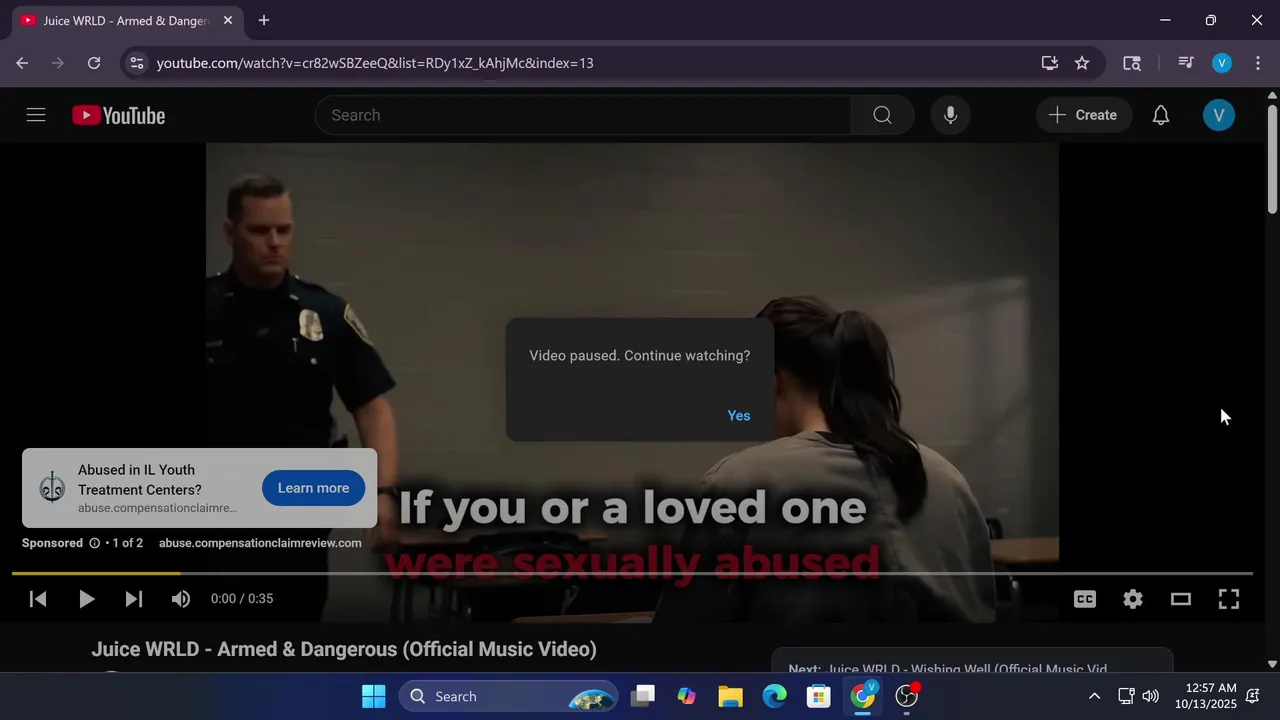Viewport: 1280px width, 720px height.
Task: Open the Windows Start menu
Action: click(x=373, y=696)
